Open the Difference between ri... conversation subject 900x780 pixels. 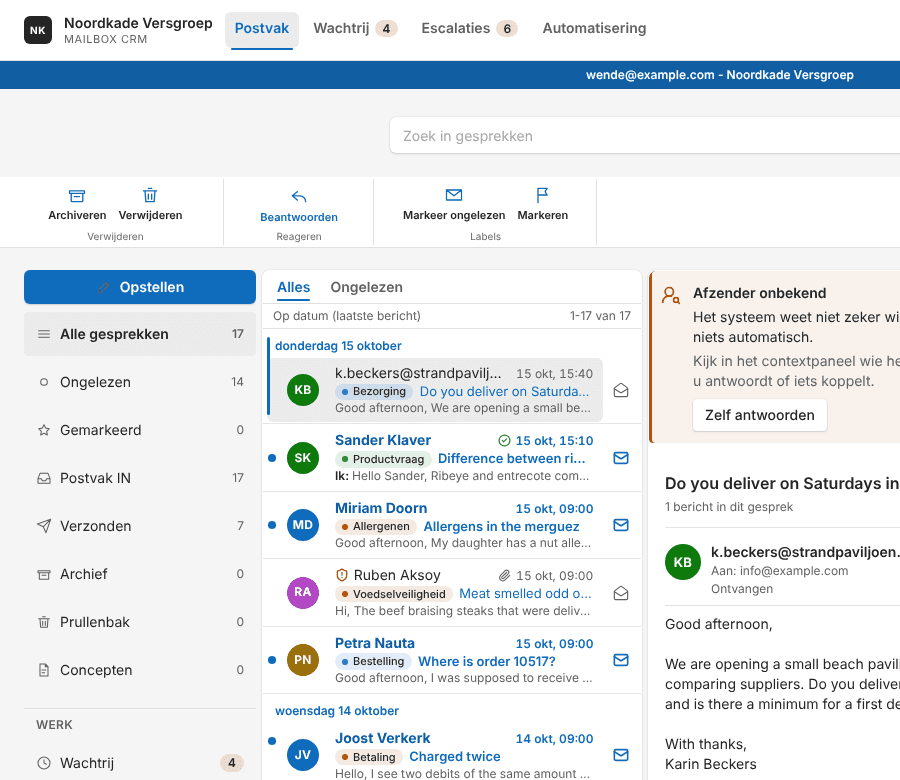[511, 459]
